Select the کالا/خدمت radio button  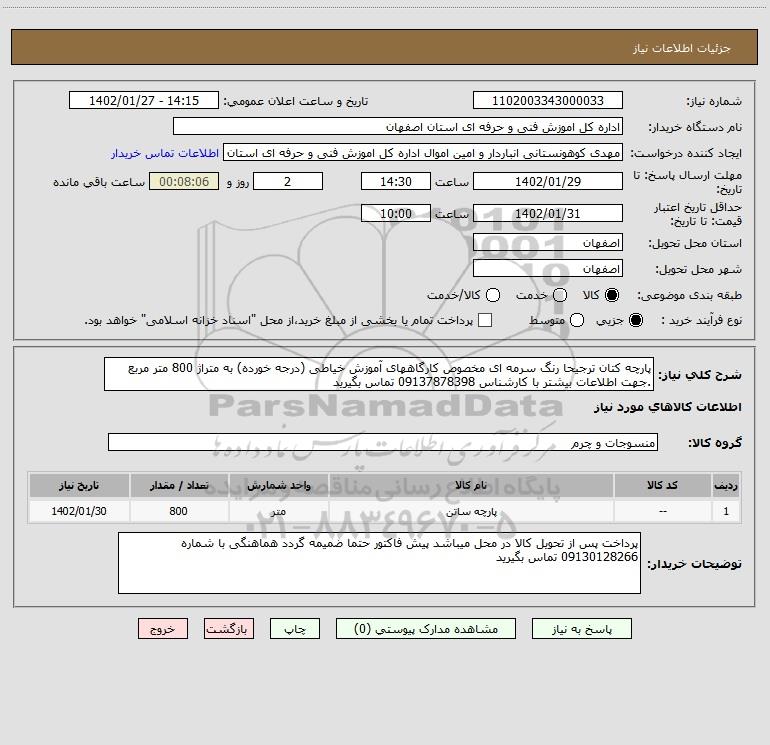(493, 295)
